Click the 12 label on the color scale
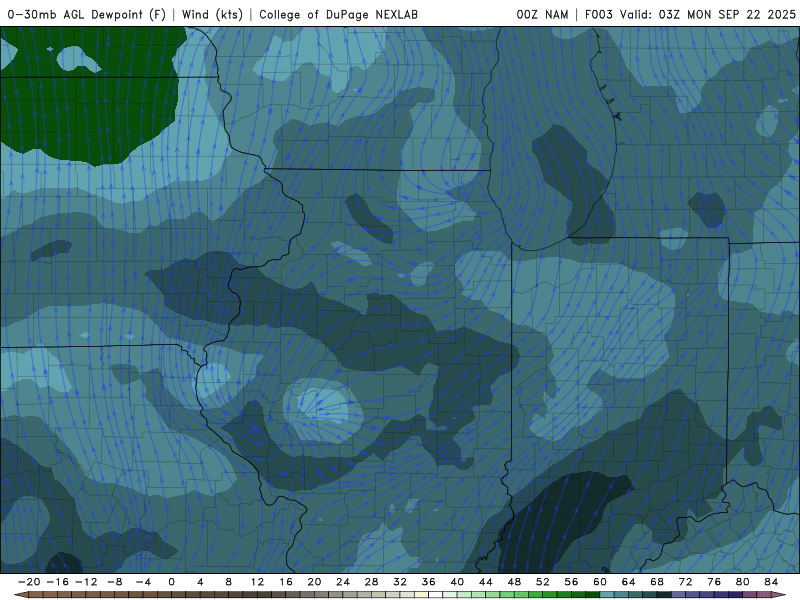Viewport: 800px width, 600px height. pyautogui.click(x=257, y=582)
